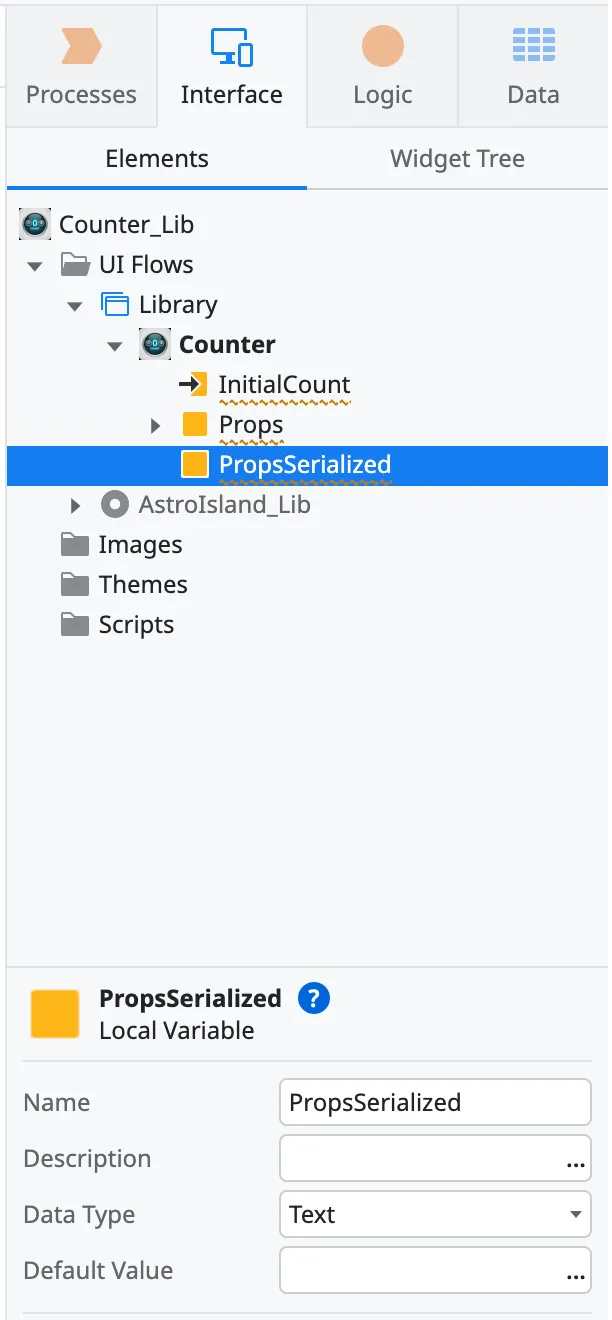Open the Data Type dropdown
Viewport: 612px width, 1320px height.
click(435, 1214)
